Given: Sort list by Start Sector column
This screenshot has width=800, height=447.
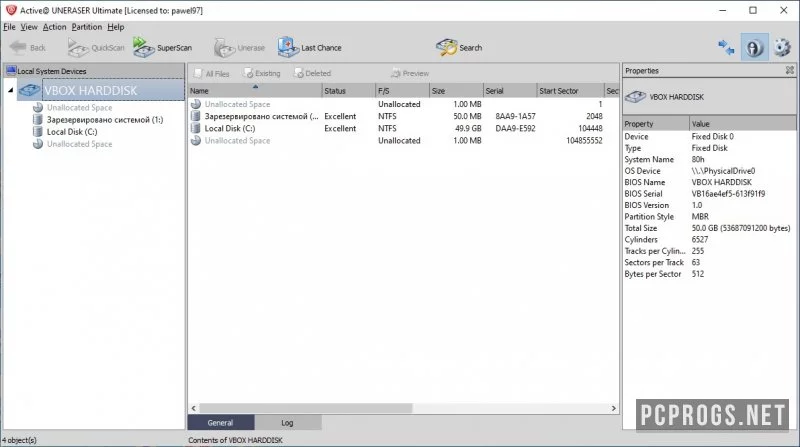Looking at the screenshot, I should (570, 91).
